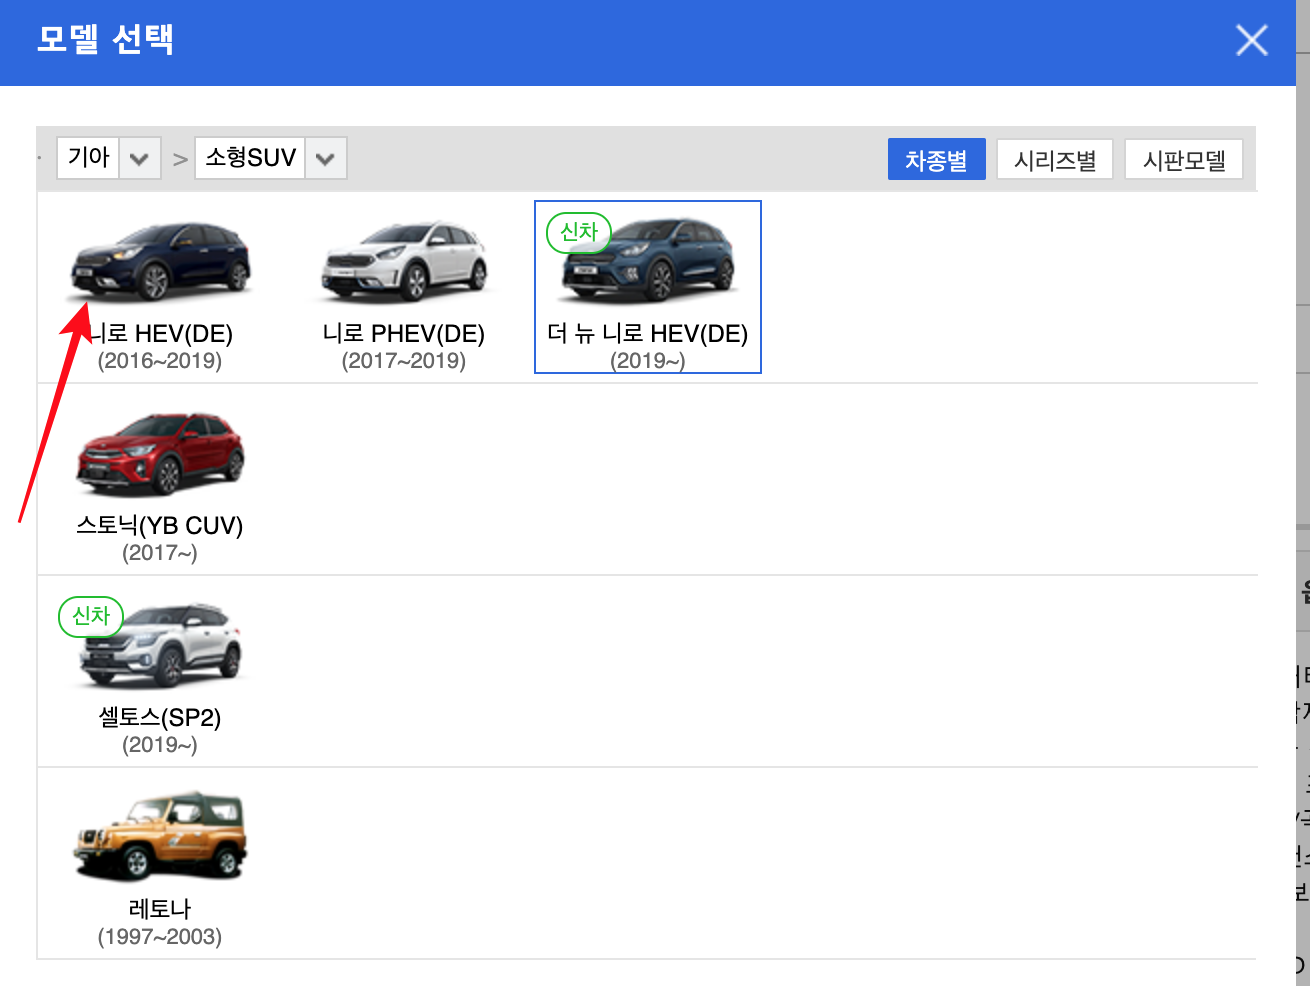Select the 더 뉴 니로 HEV(DE) car image
Image resolution: width=1310 pixels, height=986 pixels.
click(648, 261)
